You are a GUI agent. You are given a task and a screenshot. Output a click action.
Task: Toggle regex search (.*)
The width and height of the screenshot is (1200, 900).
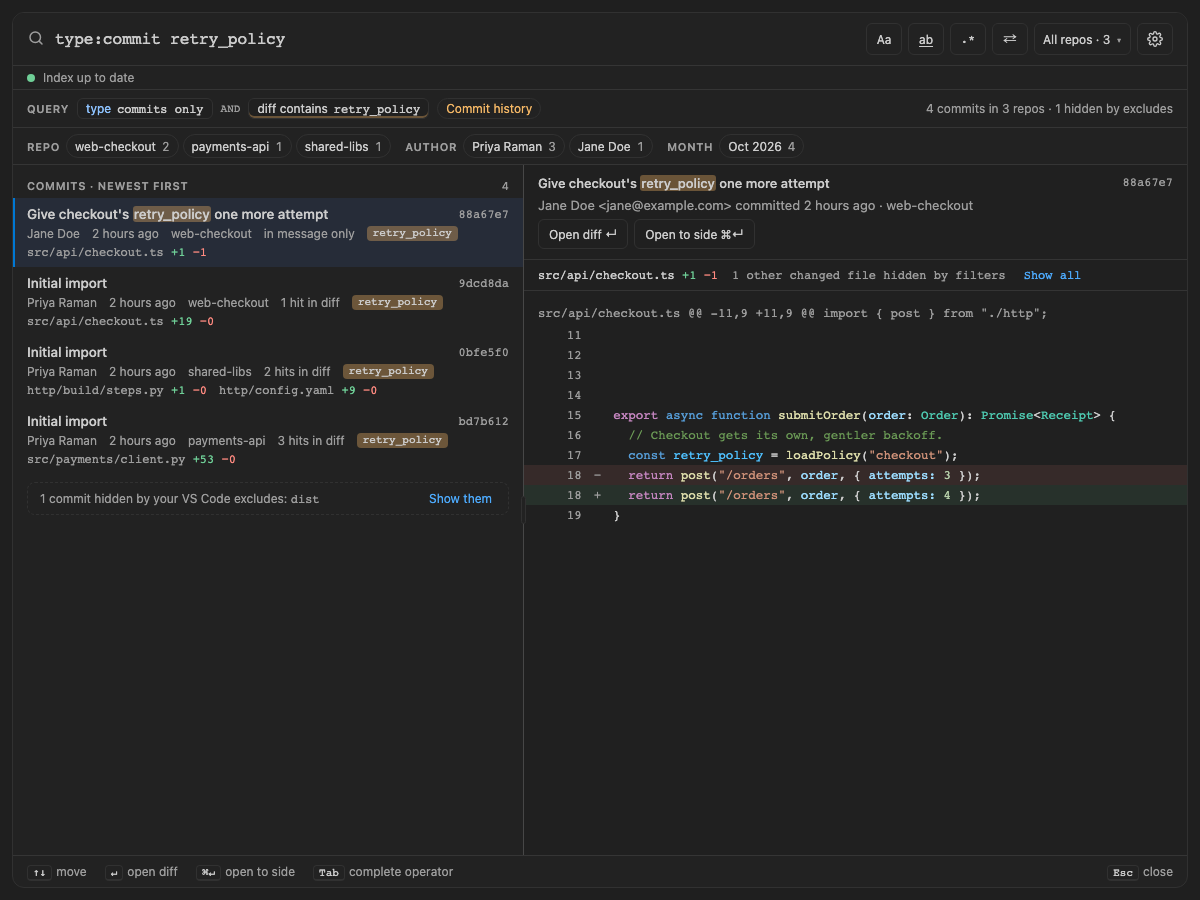point(968,39)
